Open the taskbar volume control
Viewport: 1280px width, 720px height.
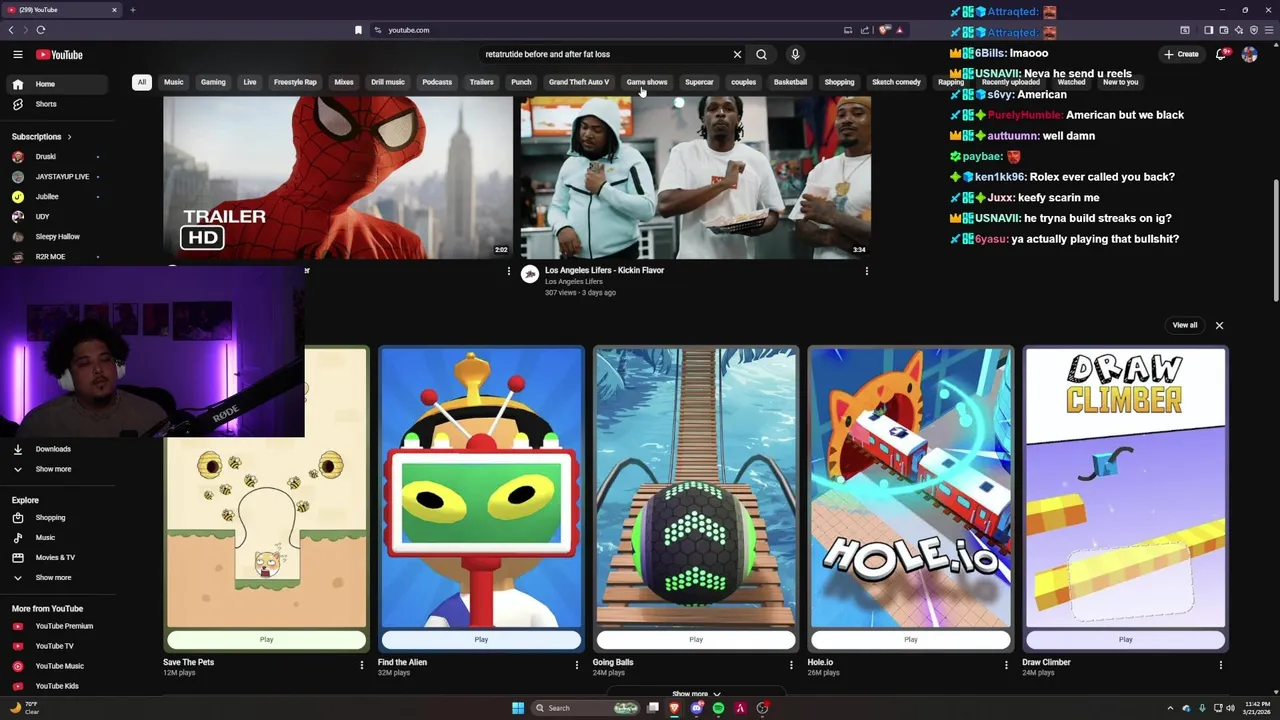pyautogui.click(x=1230, y=708)
